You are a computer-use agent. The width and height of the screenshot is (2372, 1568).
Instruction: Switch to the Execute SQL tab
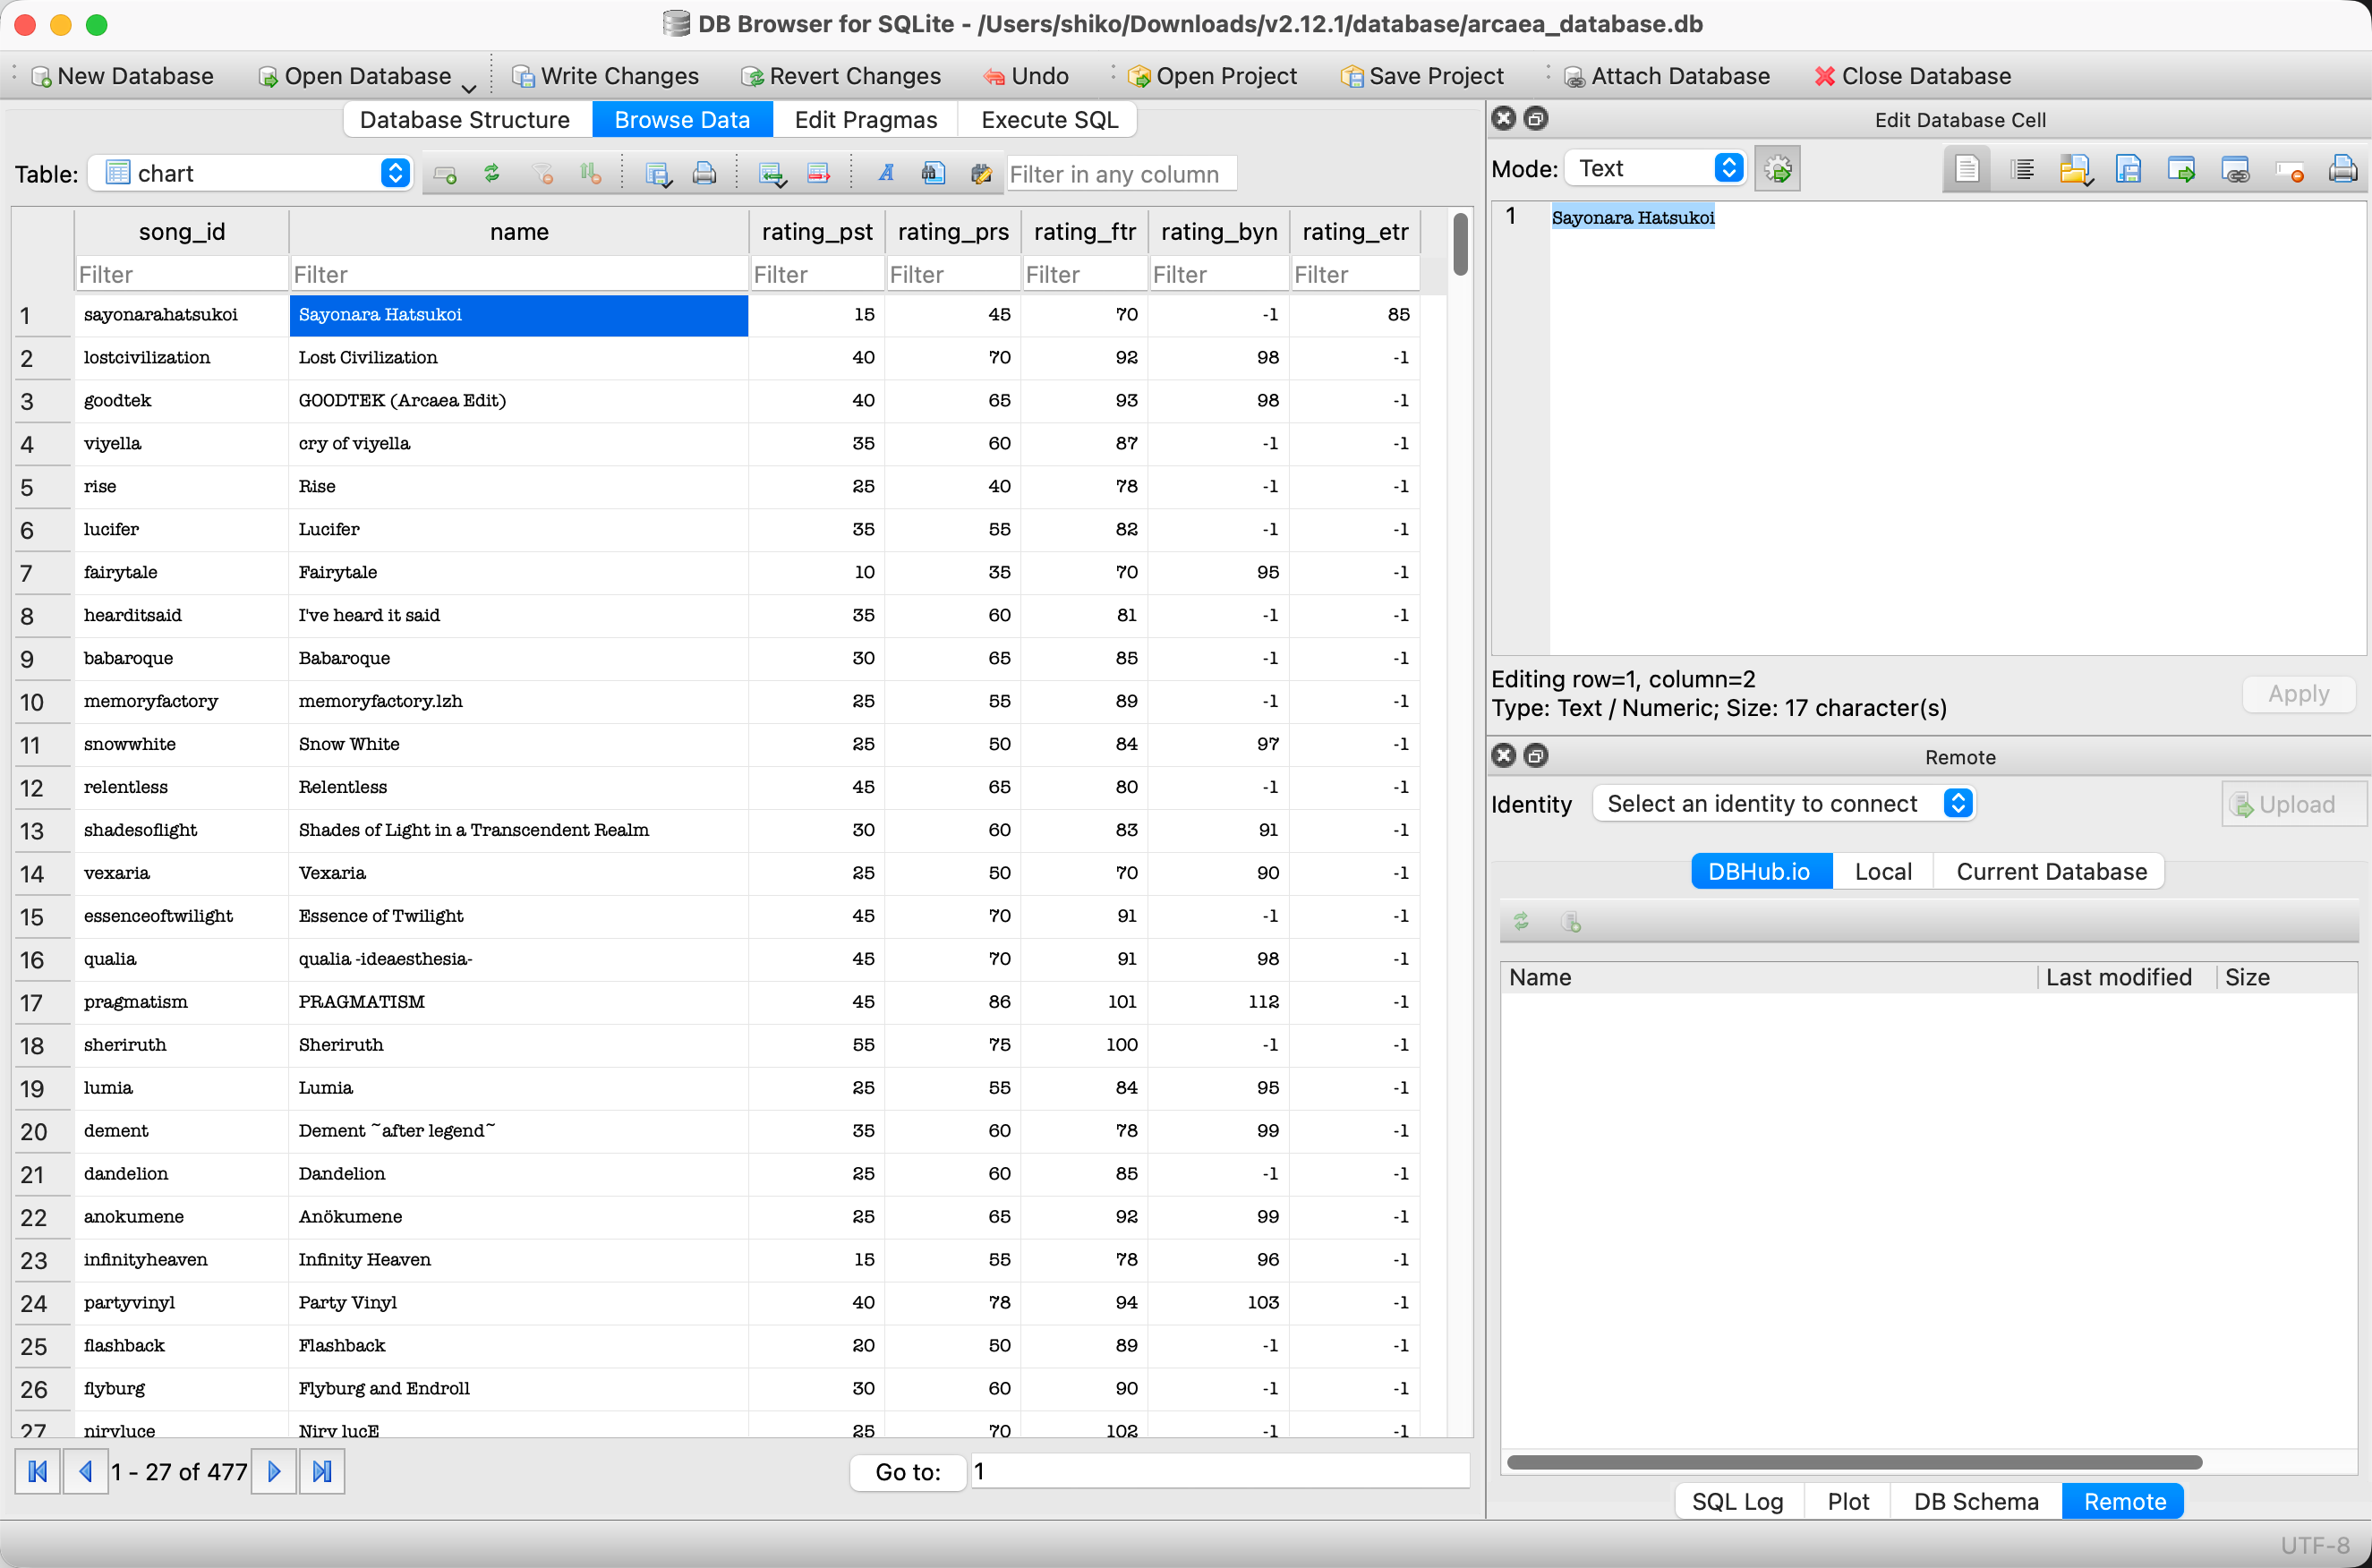pyautogui.click(x=1049, y=120)
